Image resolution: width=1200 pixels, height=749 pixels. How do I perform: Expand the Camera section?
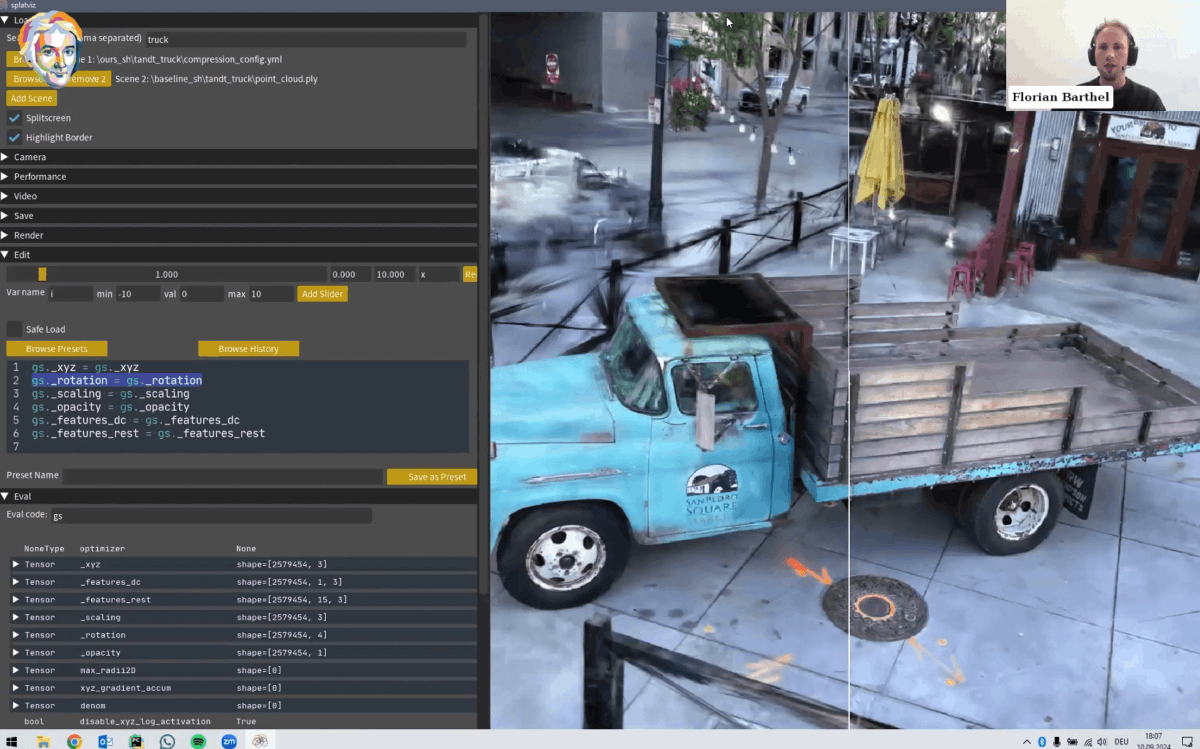238,157
